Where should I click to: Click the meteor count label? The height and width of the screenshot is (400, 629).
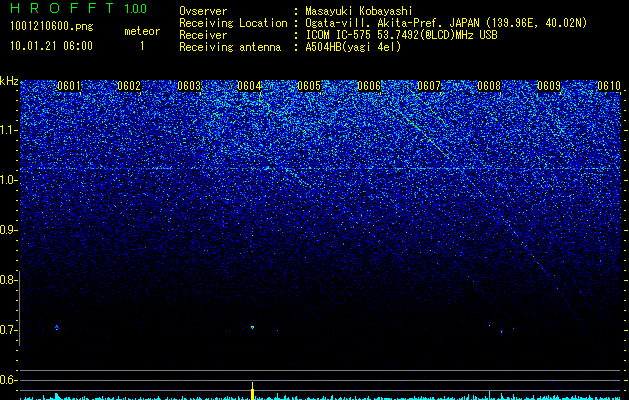coord(142,31)
